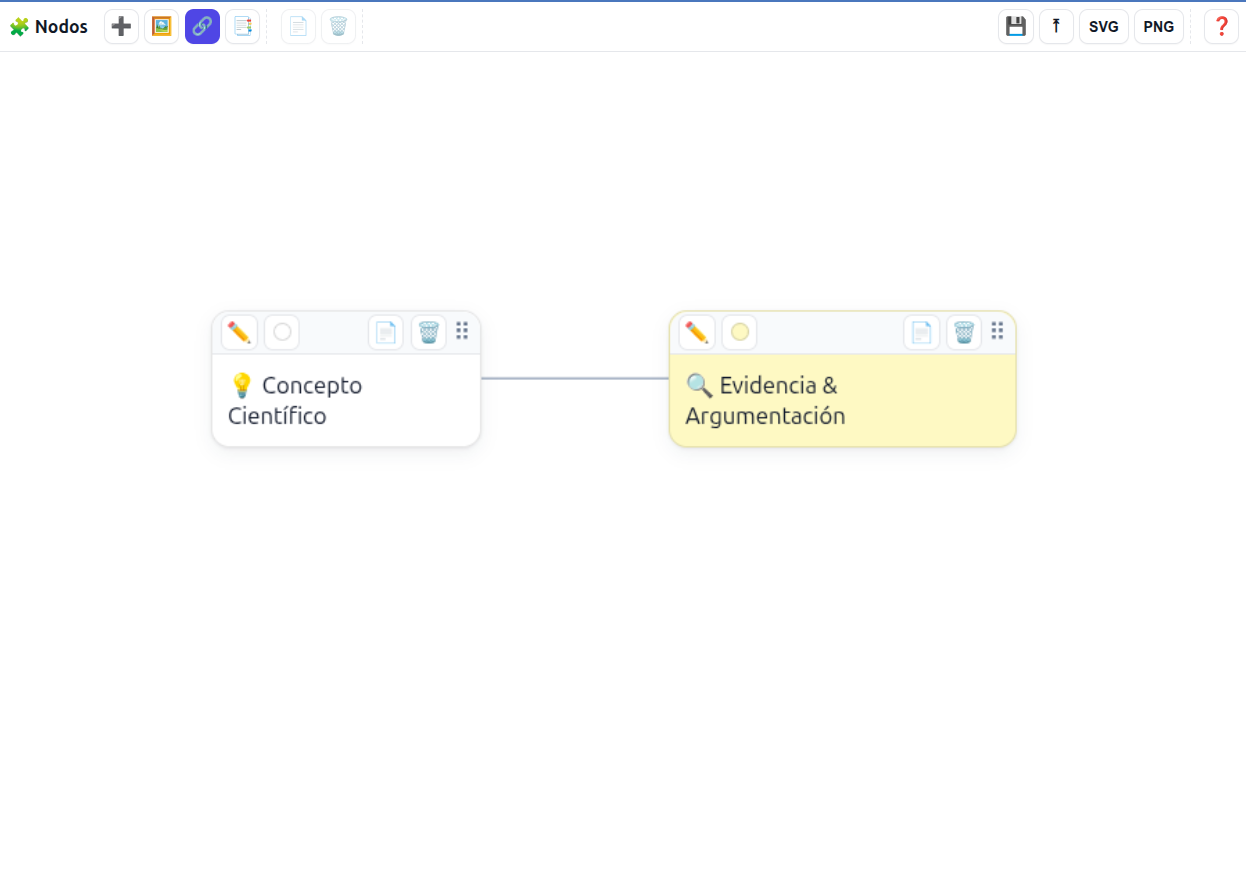Grab the drag handle of Evidencia & Argumentación node
The width and height of the screenshot is (1246, 882).
pyautogui.click(x=997, y=331)
